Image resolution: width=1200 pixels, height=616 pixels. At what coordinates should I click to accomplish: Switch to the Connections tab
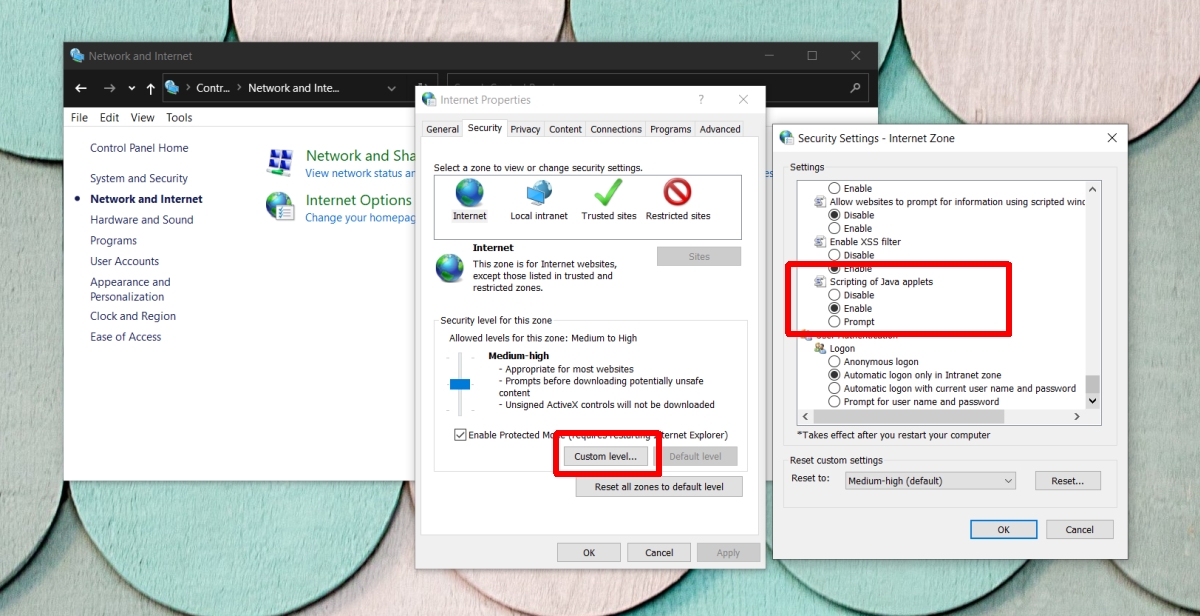[616, 129]
